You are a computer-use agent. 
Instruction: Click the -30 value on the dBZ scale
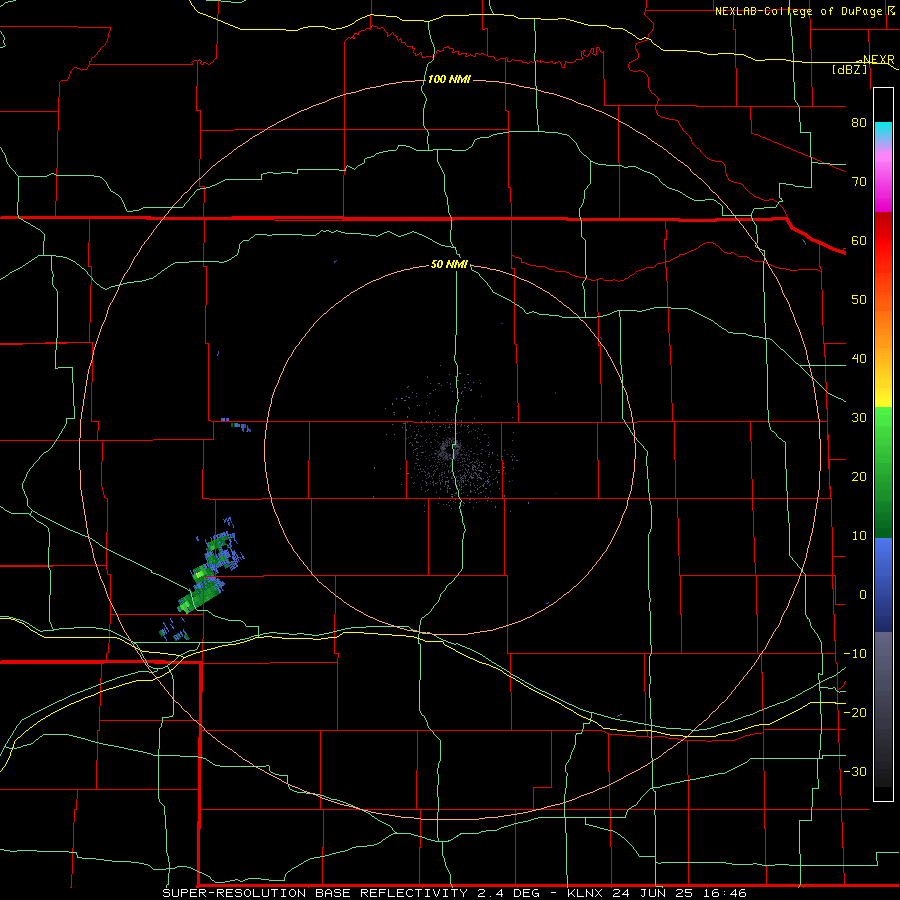pos(855,771)
